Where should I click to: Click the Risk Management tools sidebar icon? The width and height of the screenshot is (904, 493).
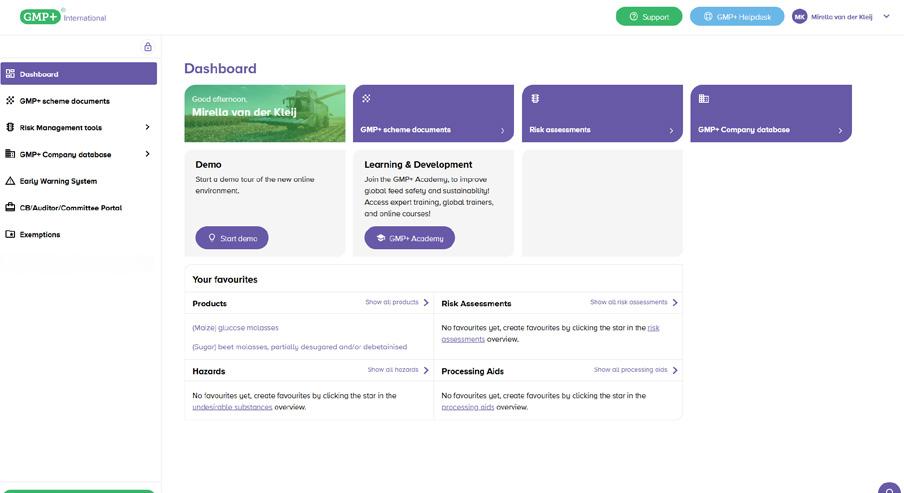10,127
